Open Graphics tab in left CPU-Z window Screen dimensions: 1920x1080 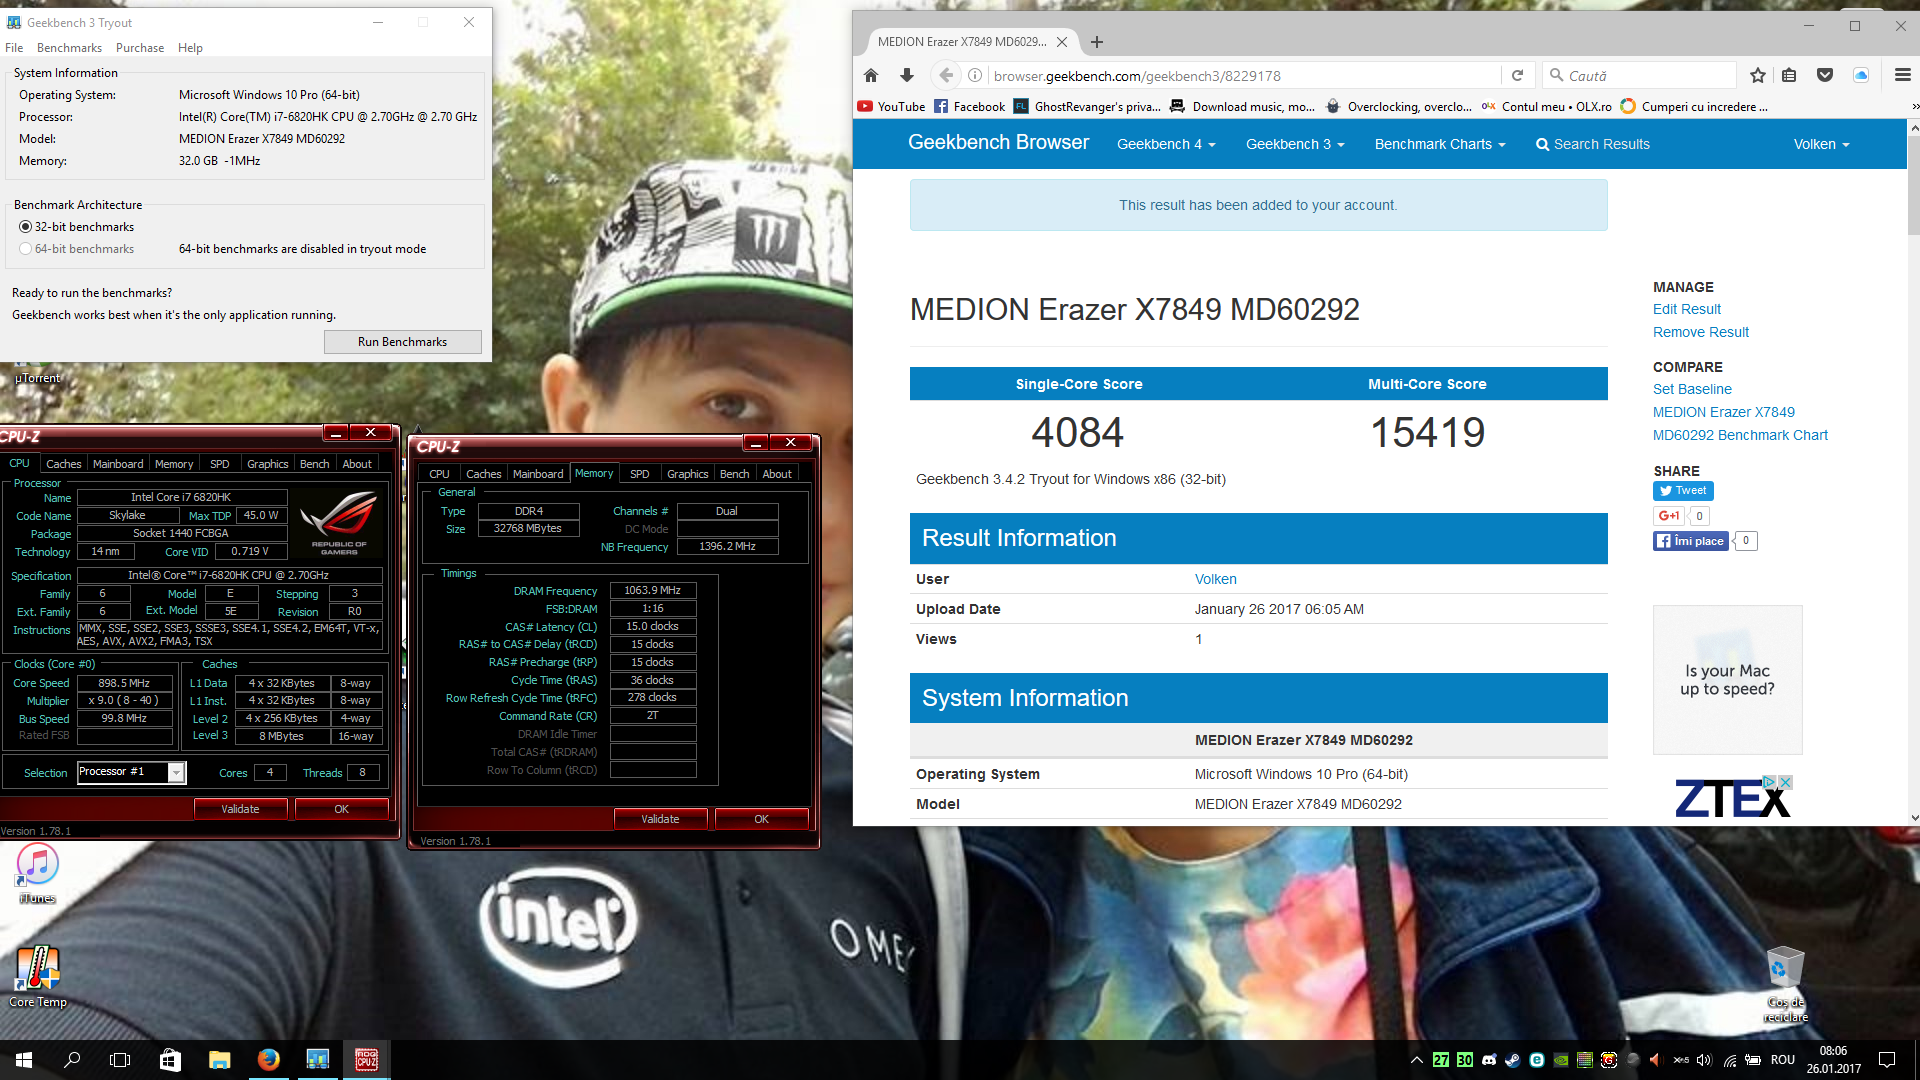[x=267, y=464]
